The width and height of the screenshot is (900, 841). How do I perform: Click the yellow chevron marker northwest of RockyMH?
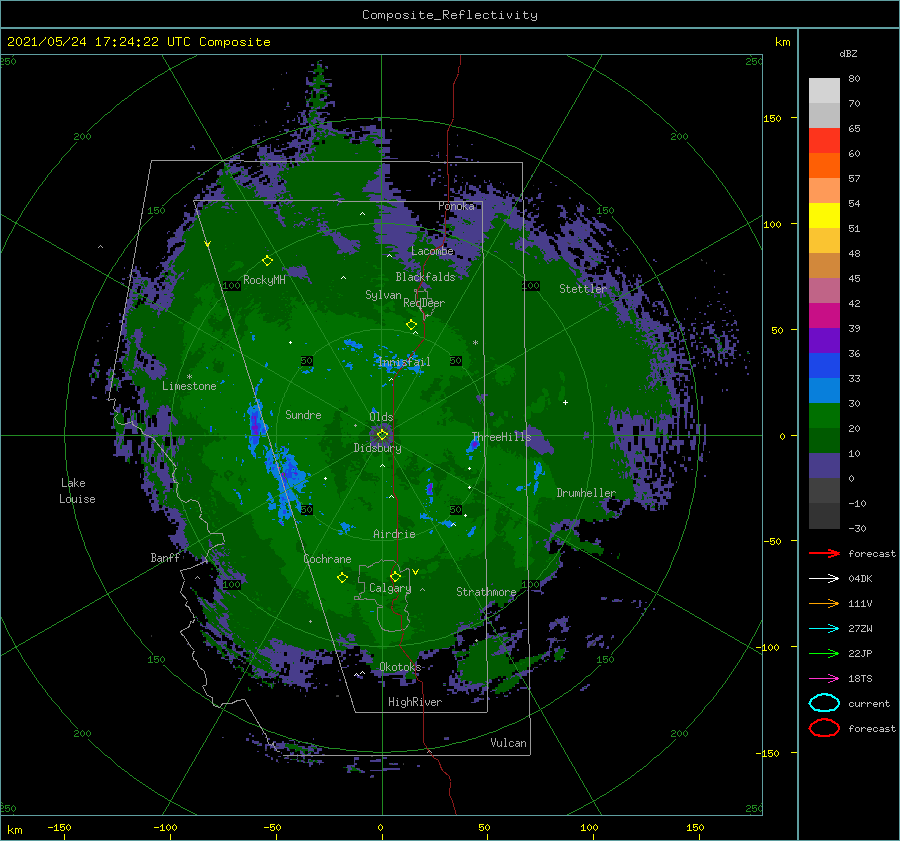[x=207, y=244]
